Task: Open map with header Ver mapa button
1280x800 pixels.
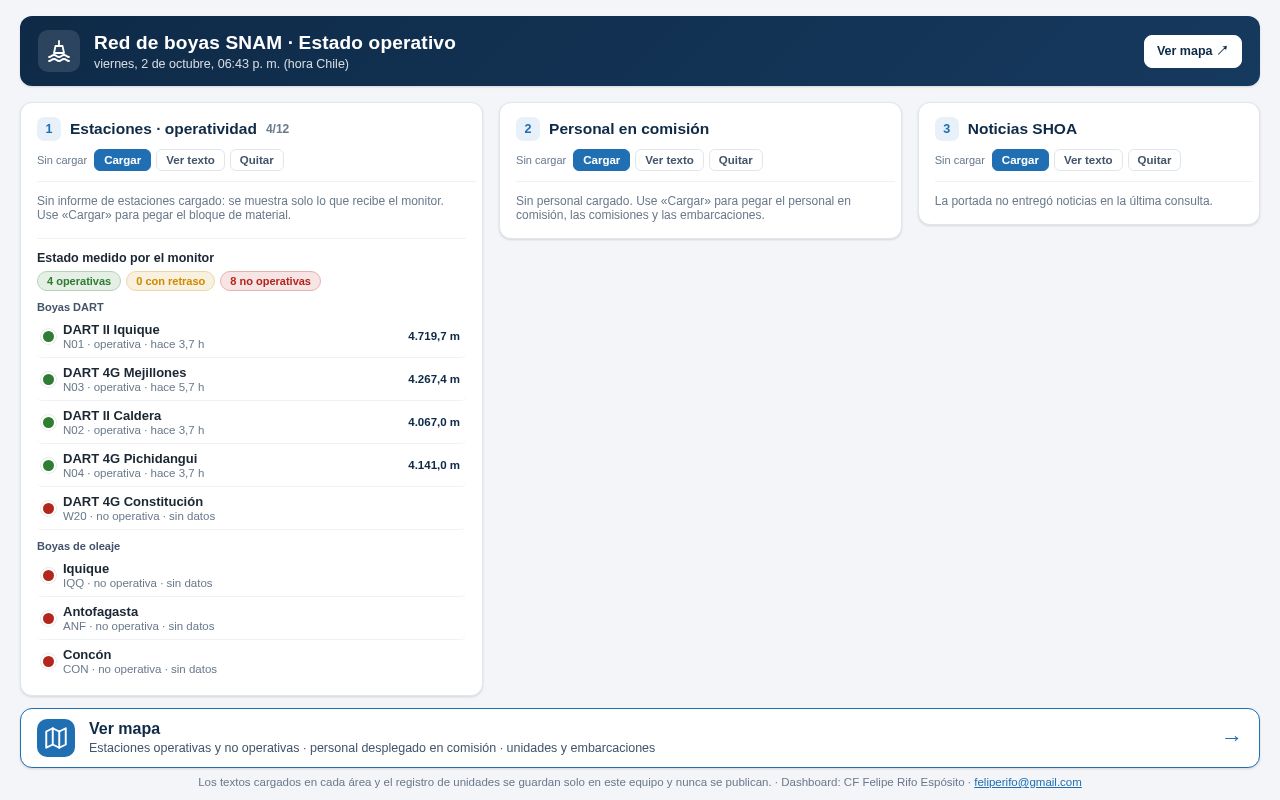Action: click(x=1192, y=51)
